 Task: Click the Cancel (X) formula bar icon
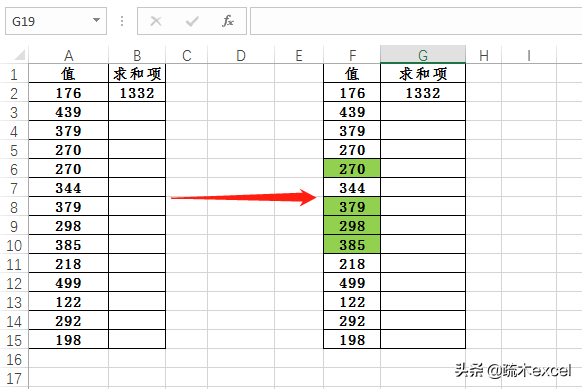pyautogui.click(x=156, y=21)
